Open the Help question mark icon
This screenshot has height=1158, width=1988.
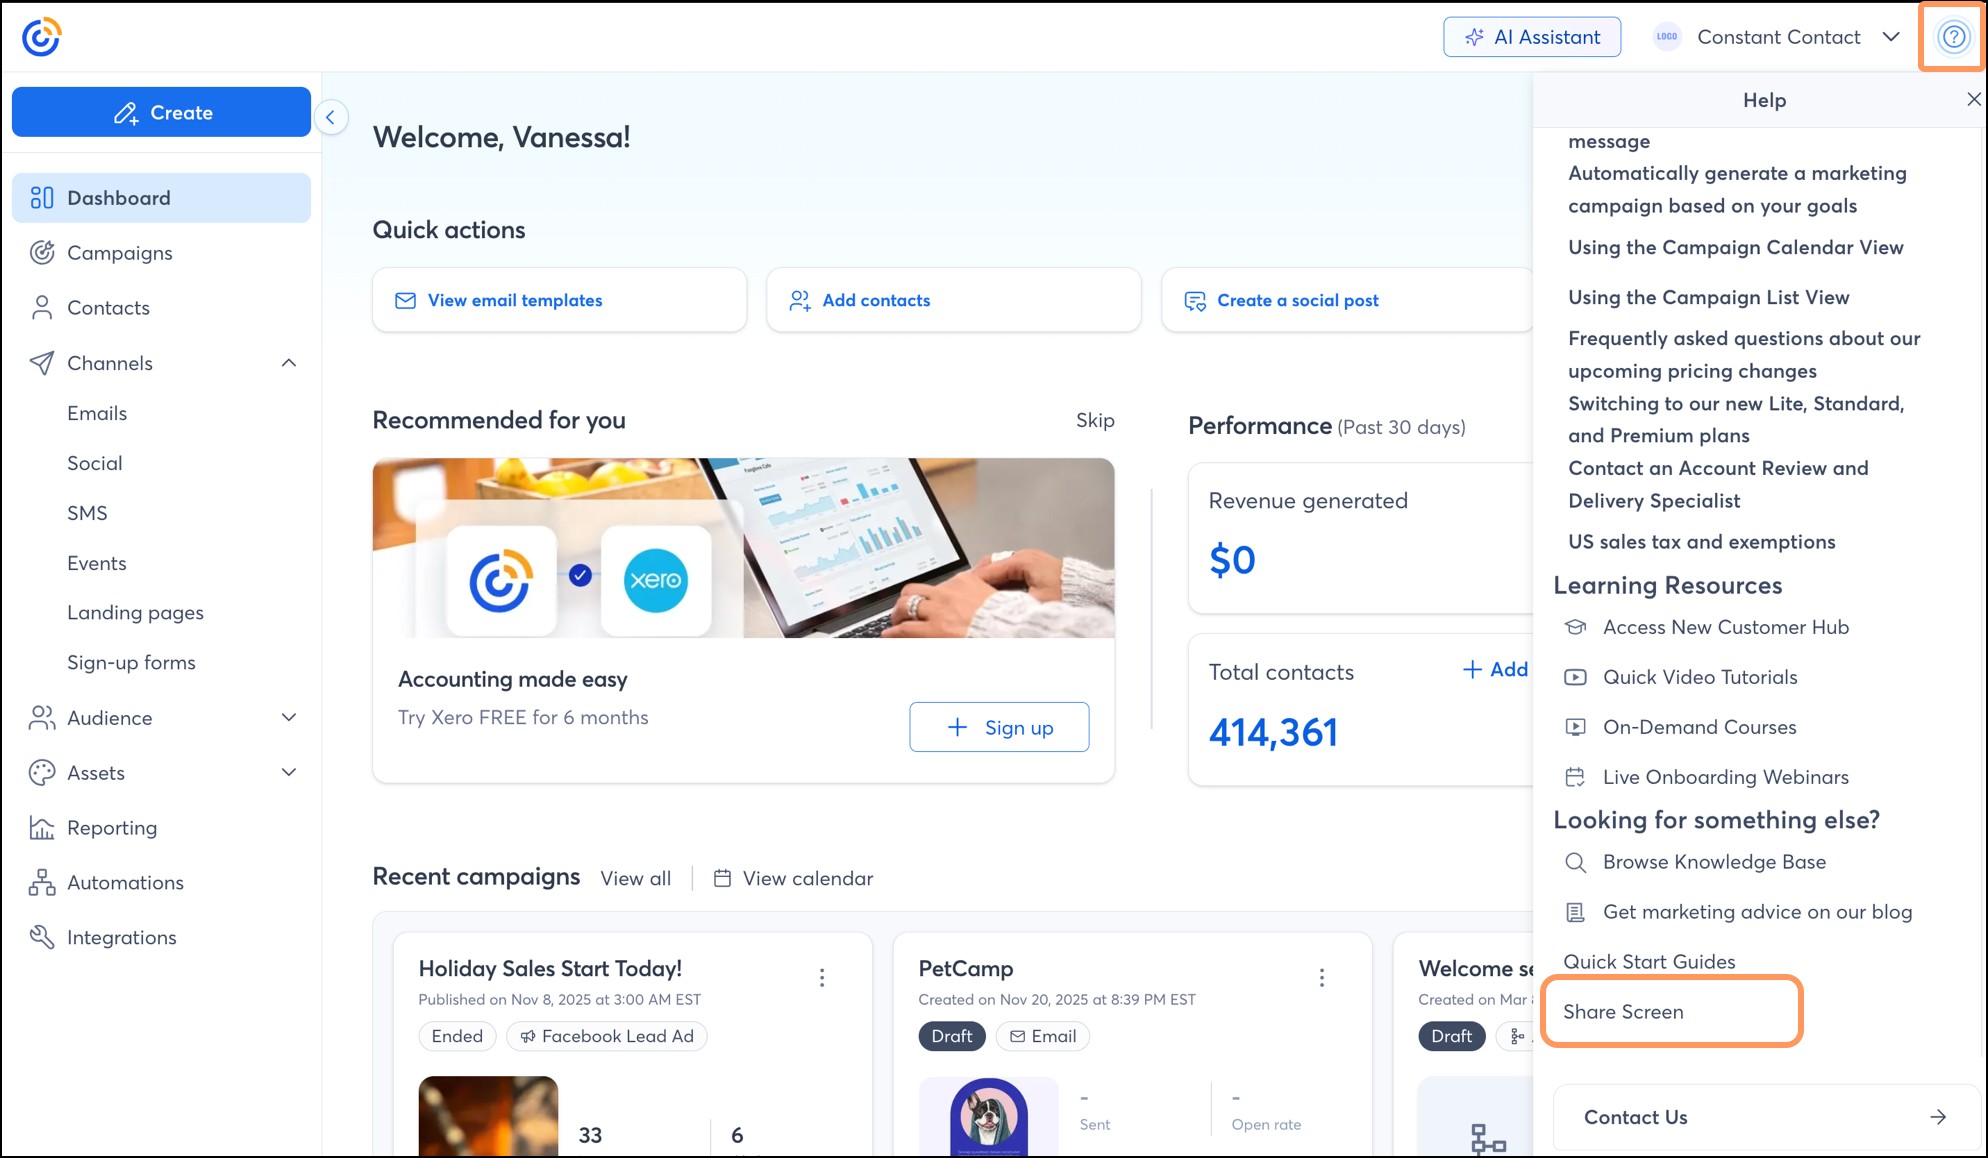tap(1953, 37)
